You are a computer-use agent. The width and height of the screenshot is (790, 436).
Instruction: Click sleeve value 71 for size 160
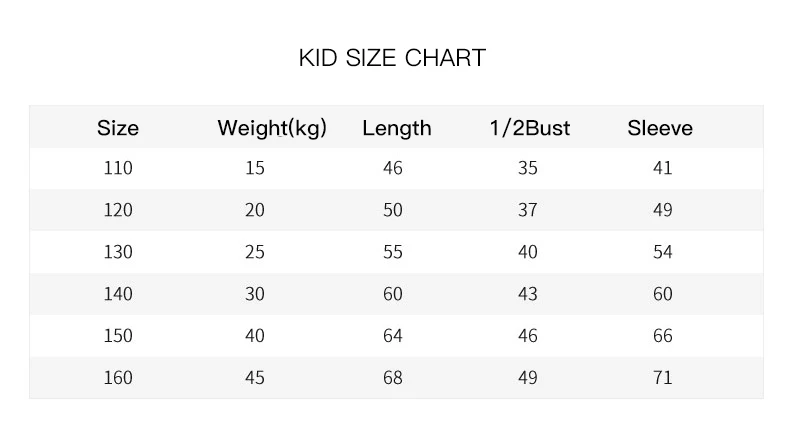coord(663,378)
